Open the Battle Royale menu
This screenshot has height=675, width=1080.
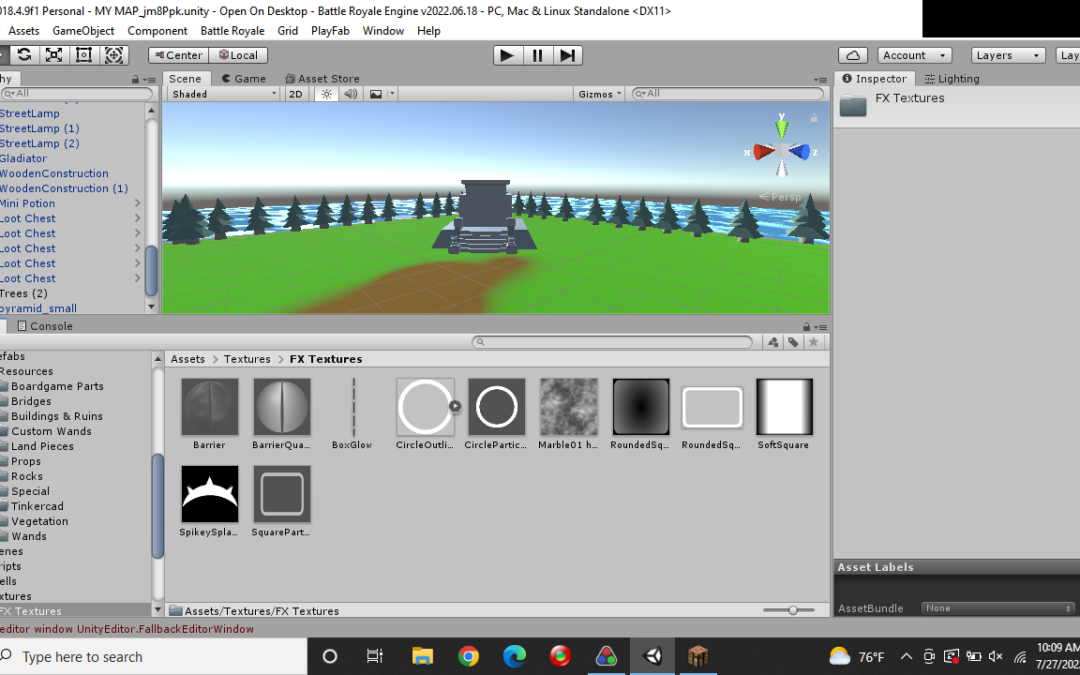232,30
